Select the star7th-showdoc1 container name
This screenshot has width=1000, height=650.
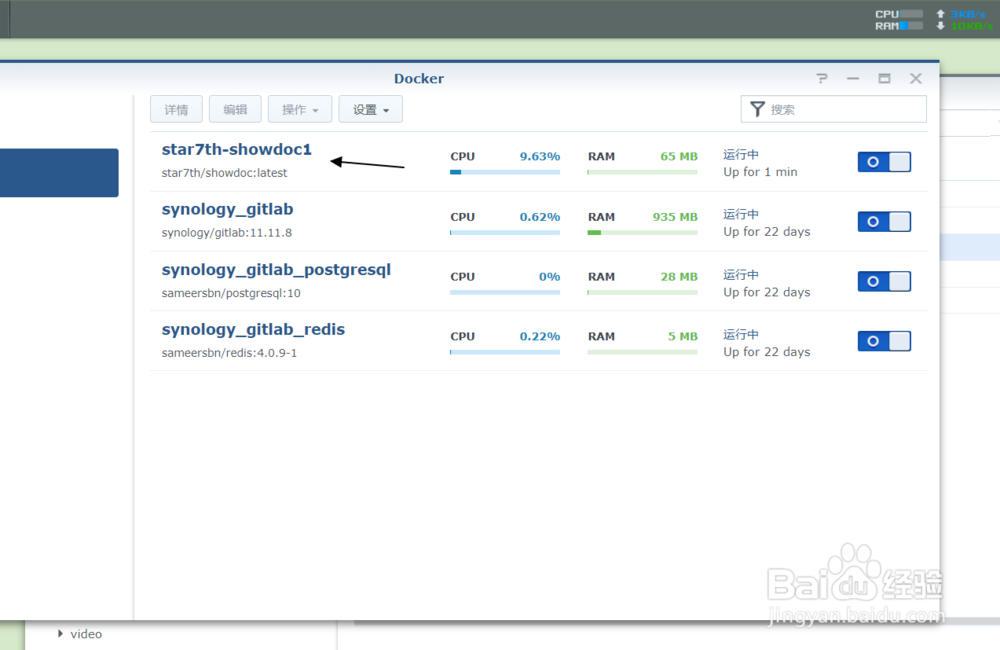point(237,149)
